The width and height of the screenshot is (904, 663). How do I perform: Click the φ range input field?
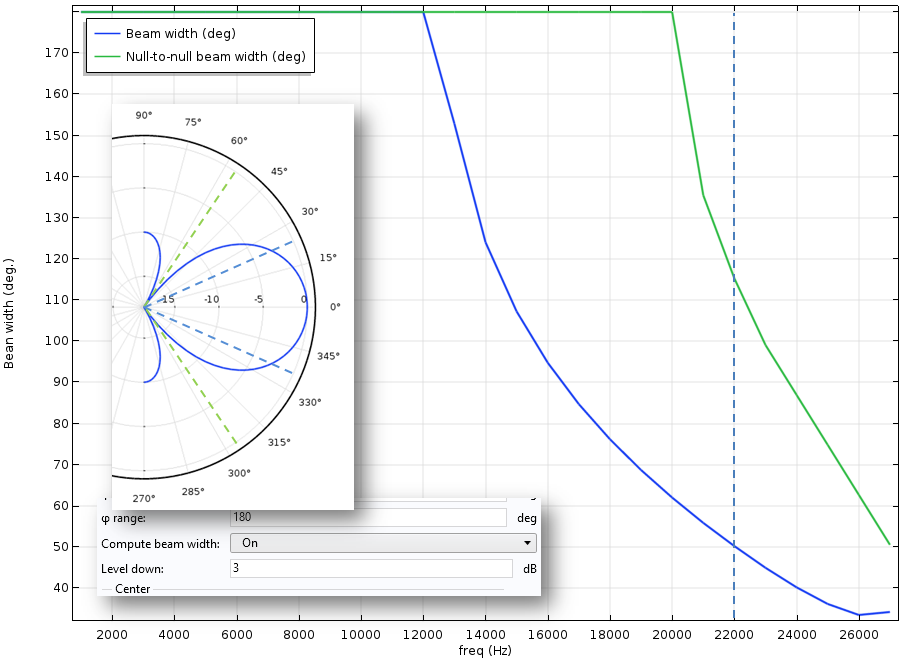(x=368, y=518)
